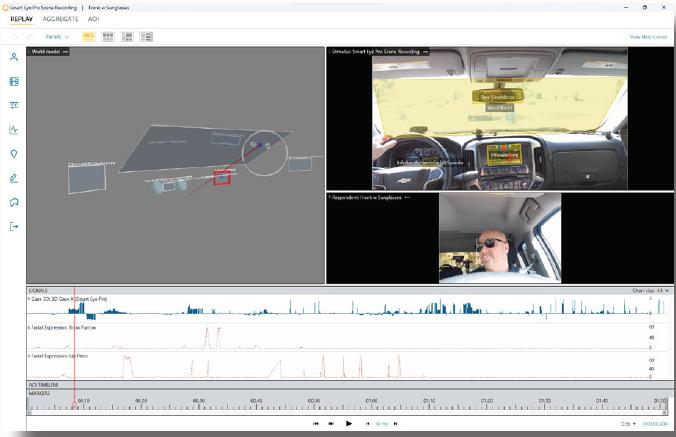The width and height of the screenshot is (676, 437).
Task: Click the horizontal scrollbar below the timeline
Action: coord(347,413)
